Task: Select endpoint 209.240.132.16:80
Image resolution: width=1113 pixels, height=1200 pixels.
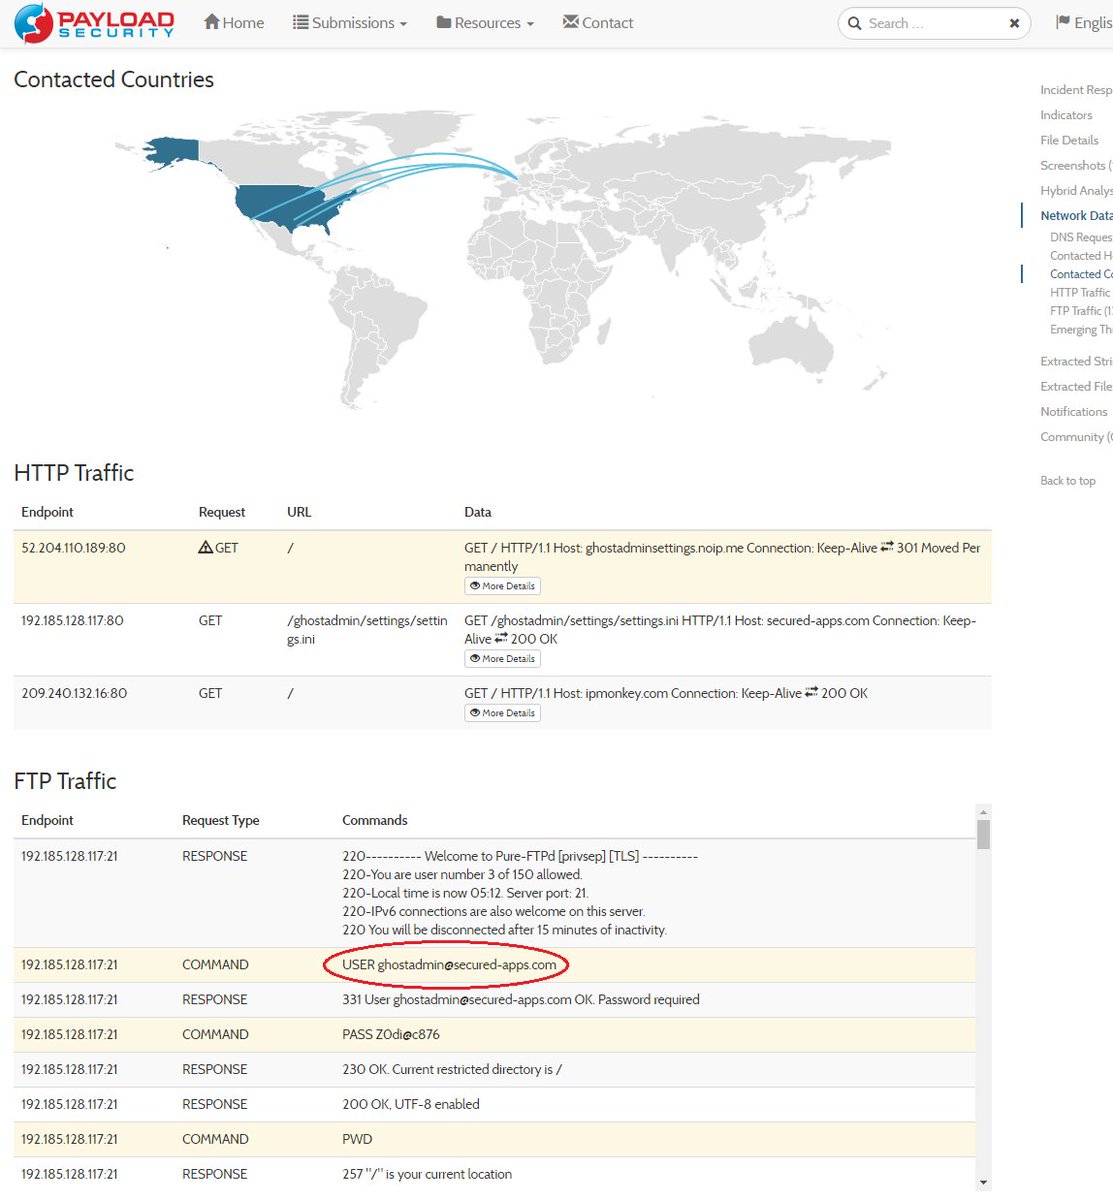Action: point(74,693)
